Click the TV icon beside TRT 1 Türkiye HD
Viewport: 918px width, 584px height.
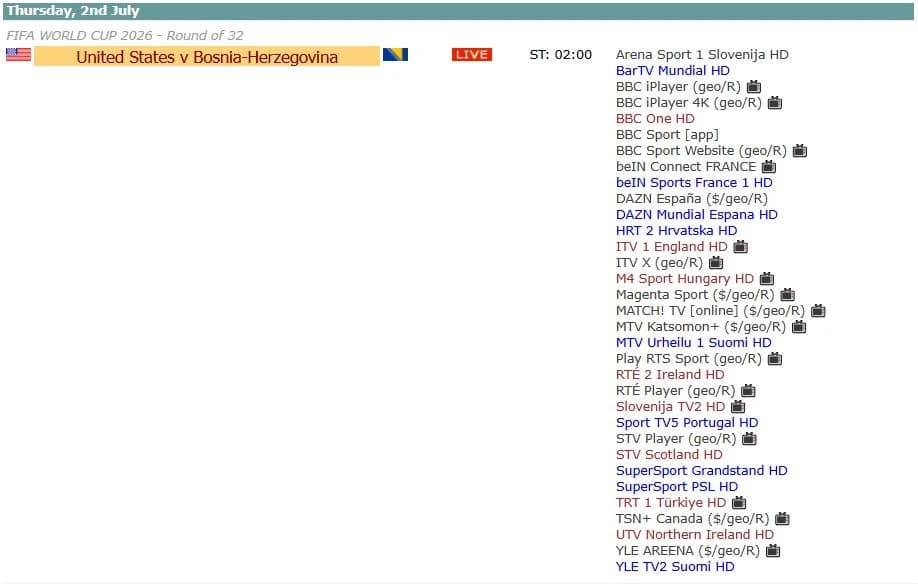tap(739, 503)
